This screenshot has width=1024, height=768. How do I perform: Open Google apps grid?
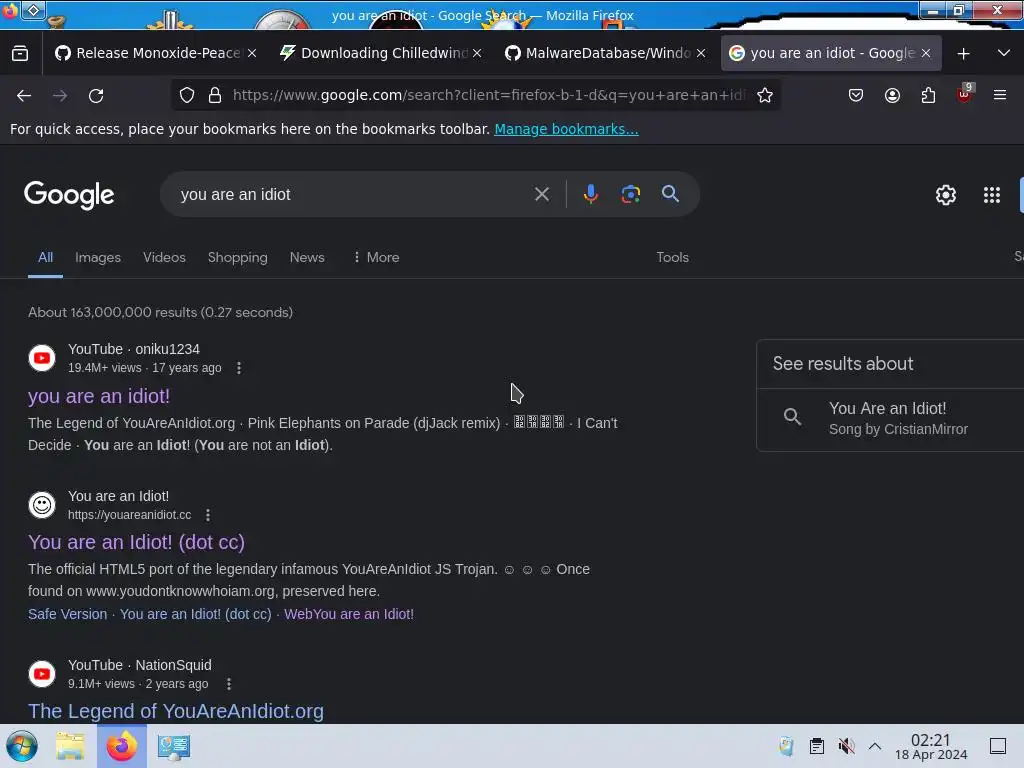click(x=991, y=195)
